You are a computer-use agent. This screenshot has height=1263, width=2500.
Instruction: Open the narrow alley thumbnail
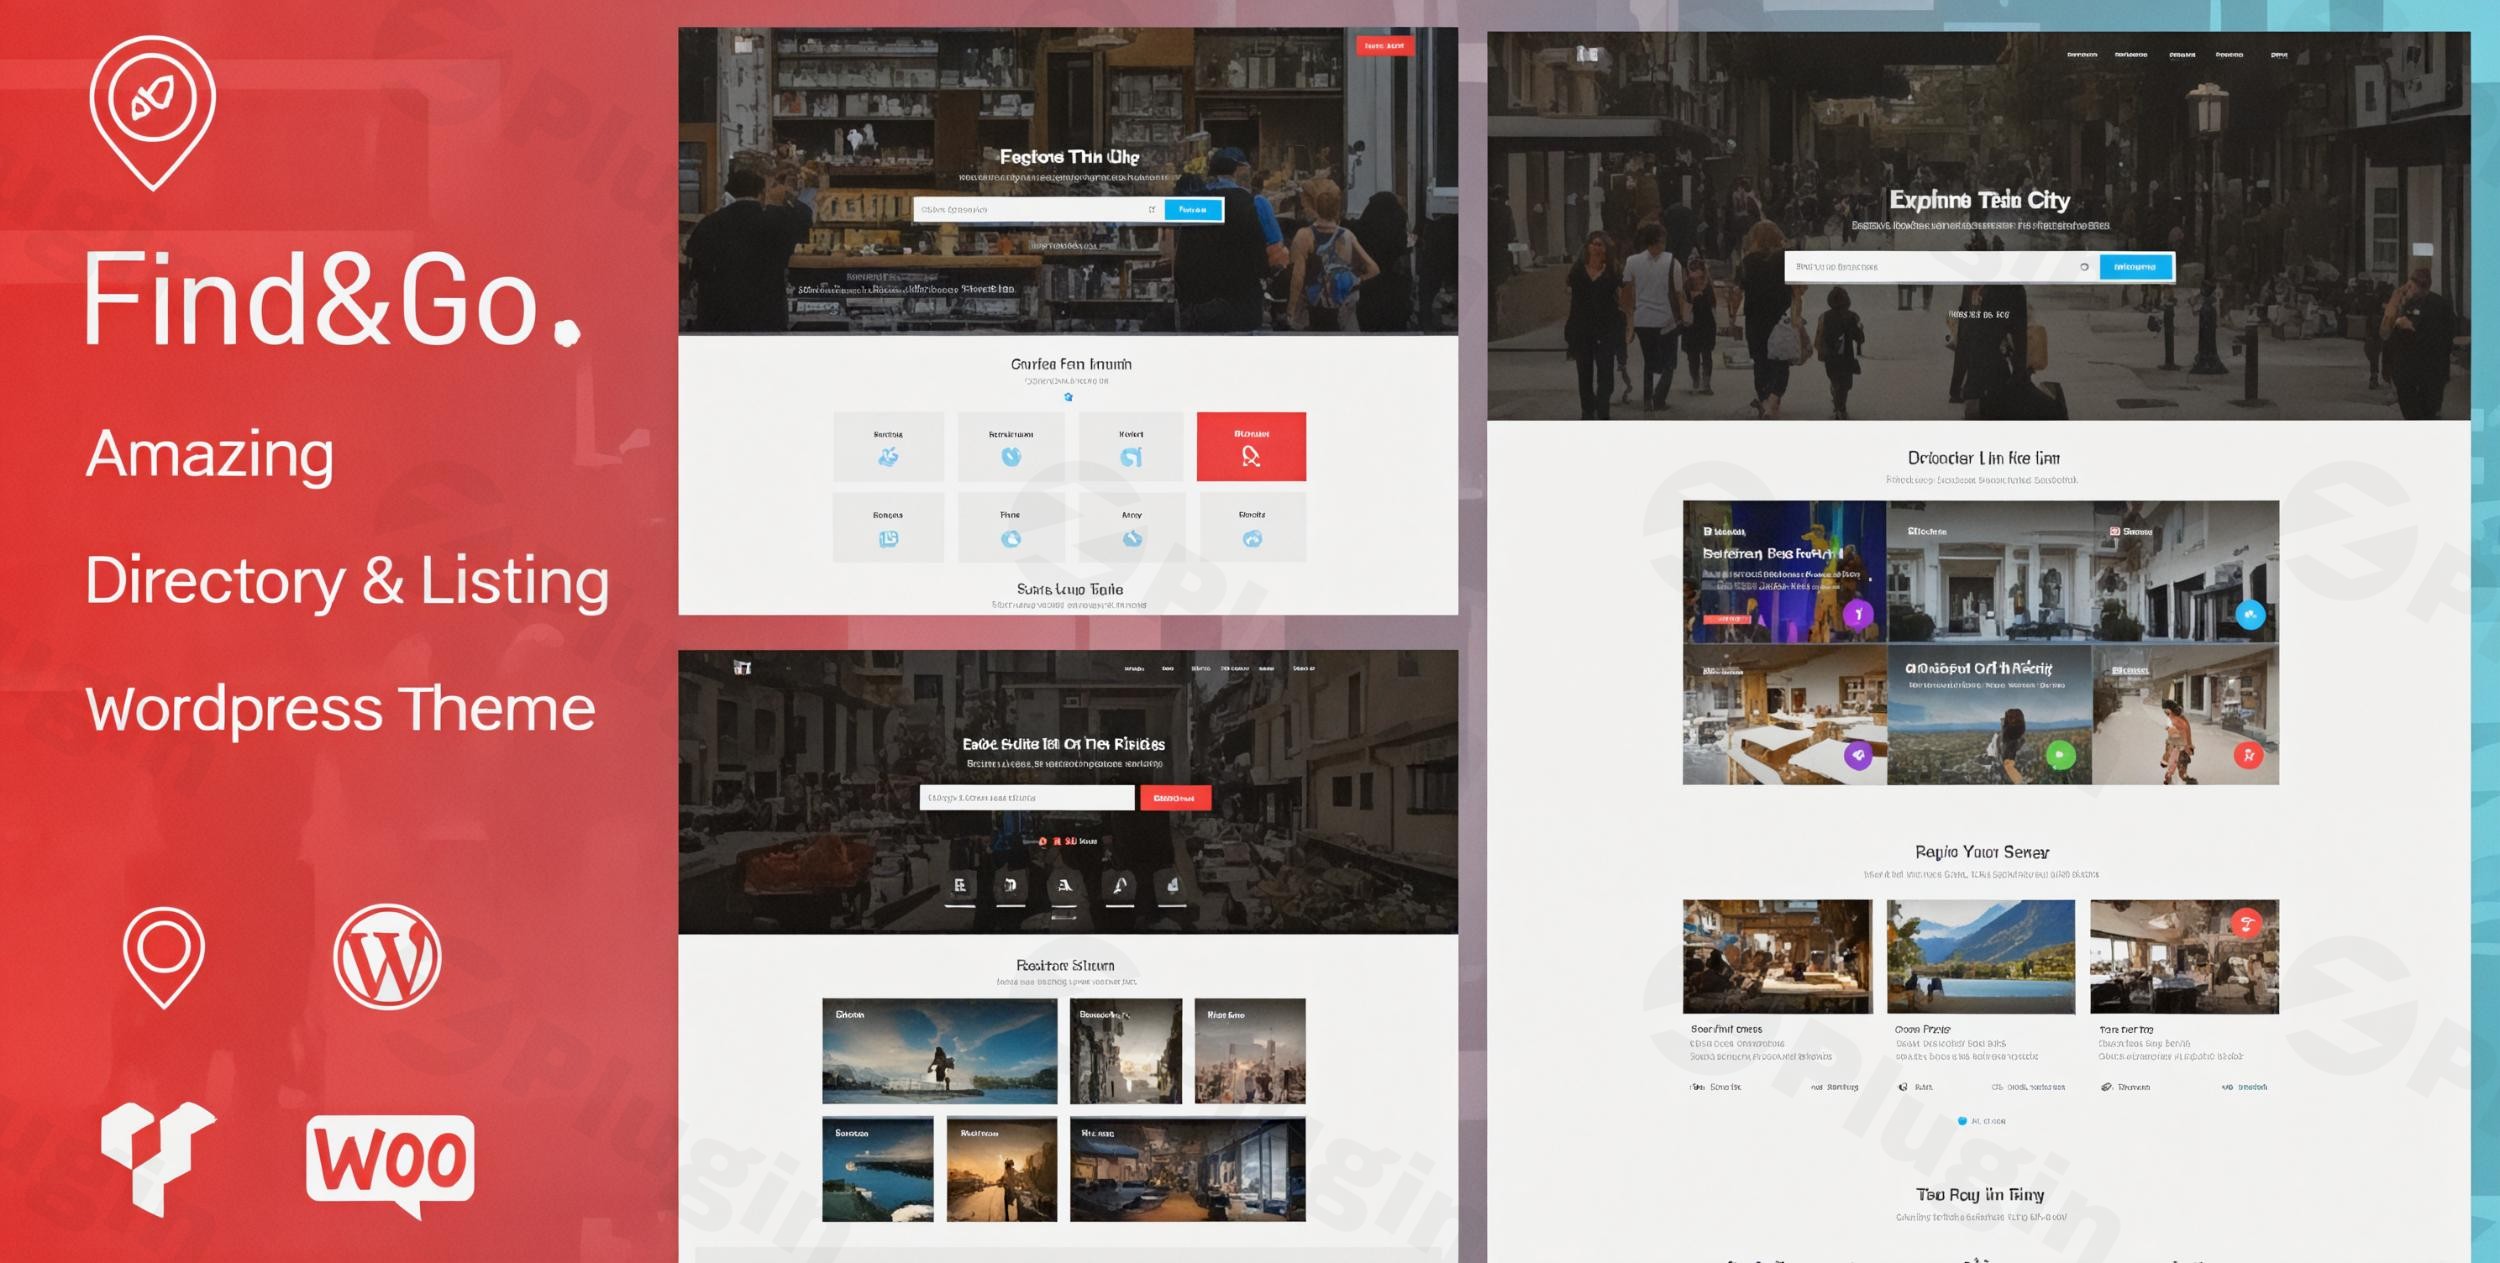pos(1126,1051)
